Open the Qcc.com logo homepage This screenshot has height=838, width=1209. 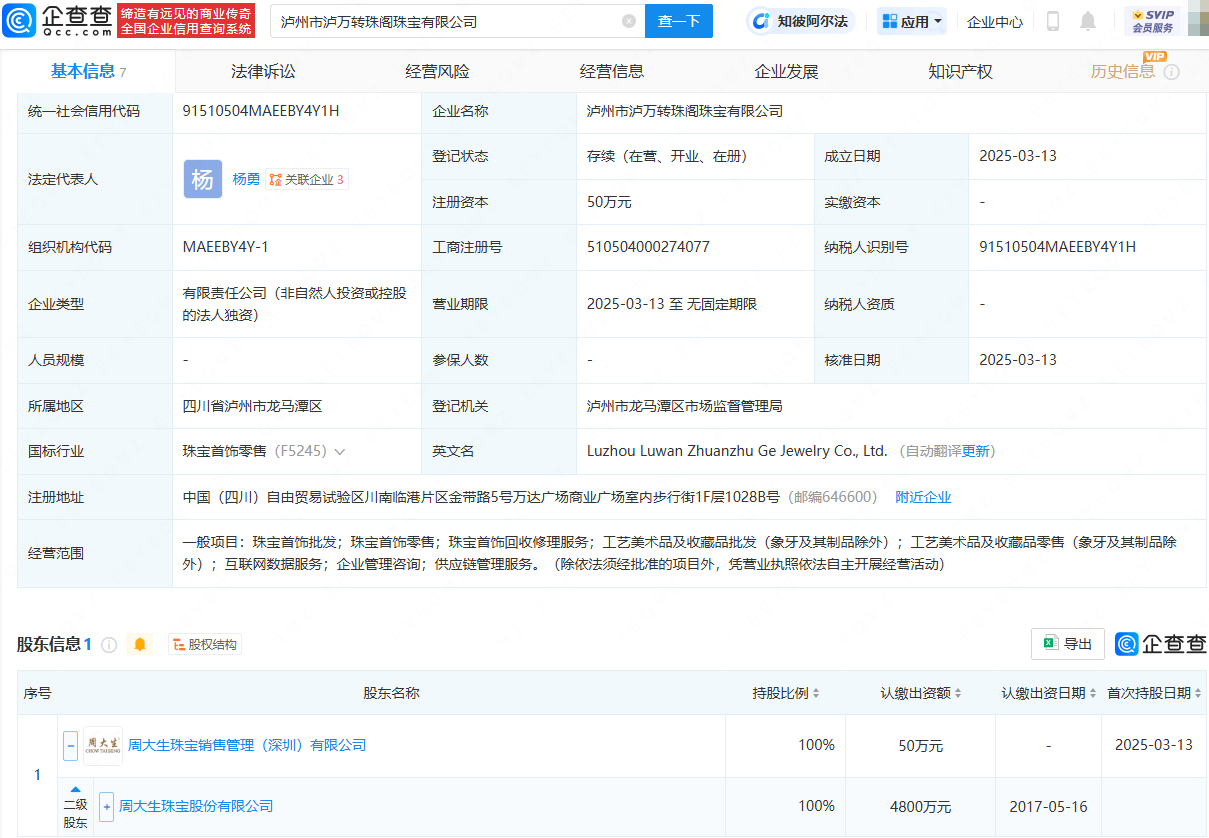(x=56, y=21)
